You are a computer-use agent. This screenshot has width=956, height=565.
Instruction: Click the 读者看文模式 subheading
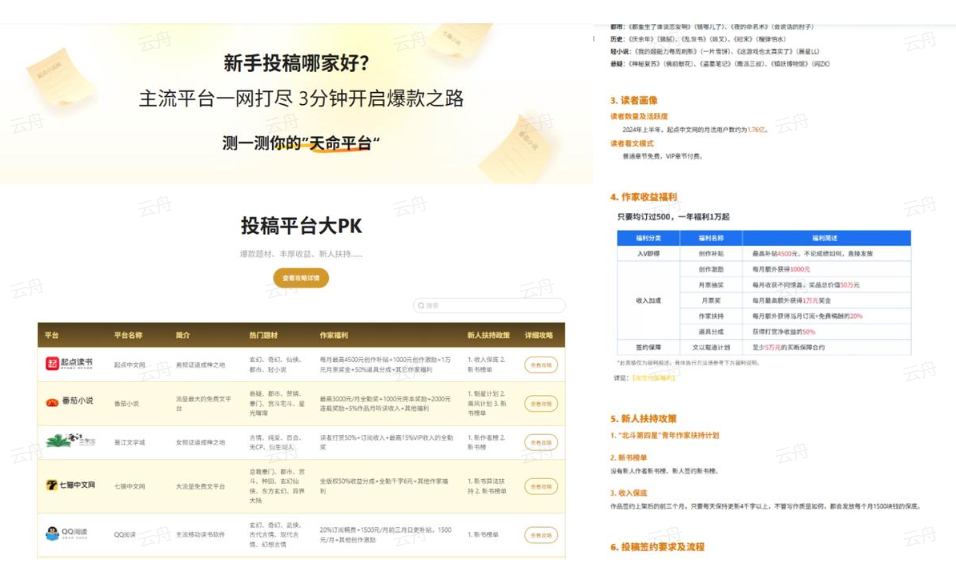(x=632, y=144)
